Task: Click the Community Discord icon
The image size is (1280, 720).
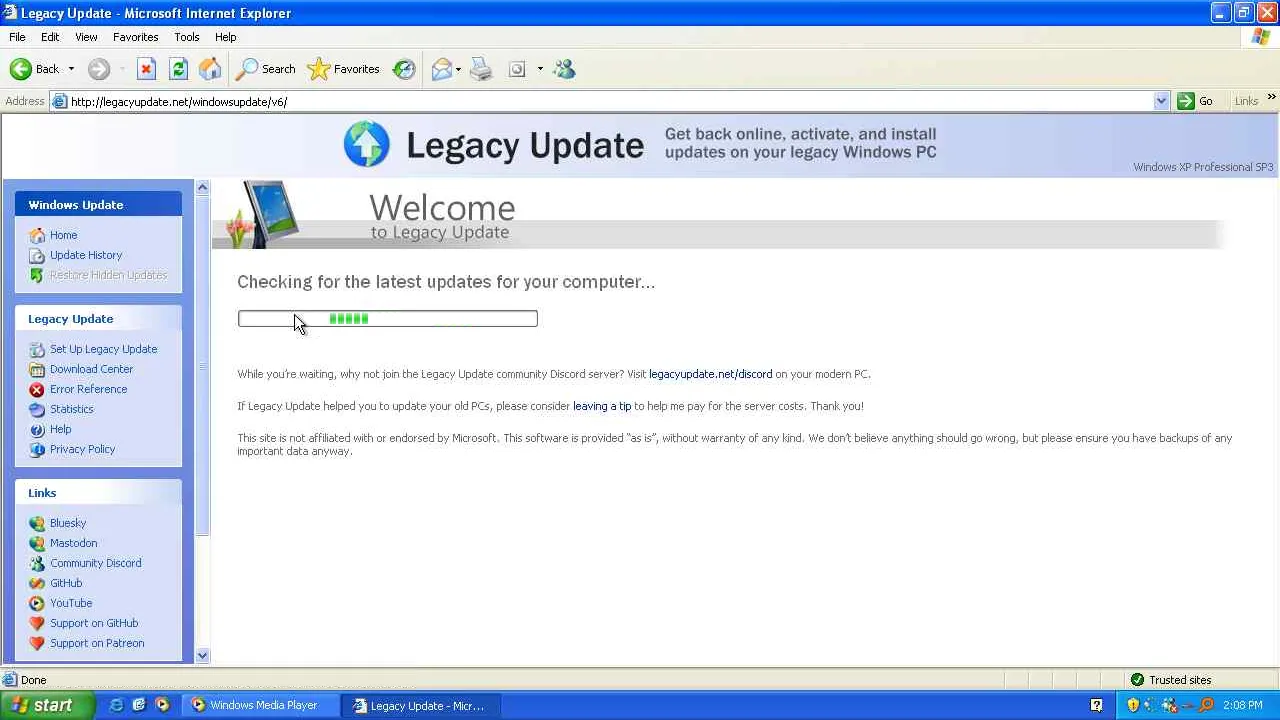Action: coord(37,563)
